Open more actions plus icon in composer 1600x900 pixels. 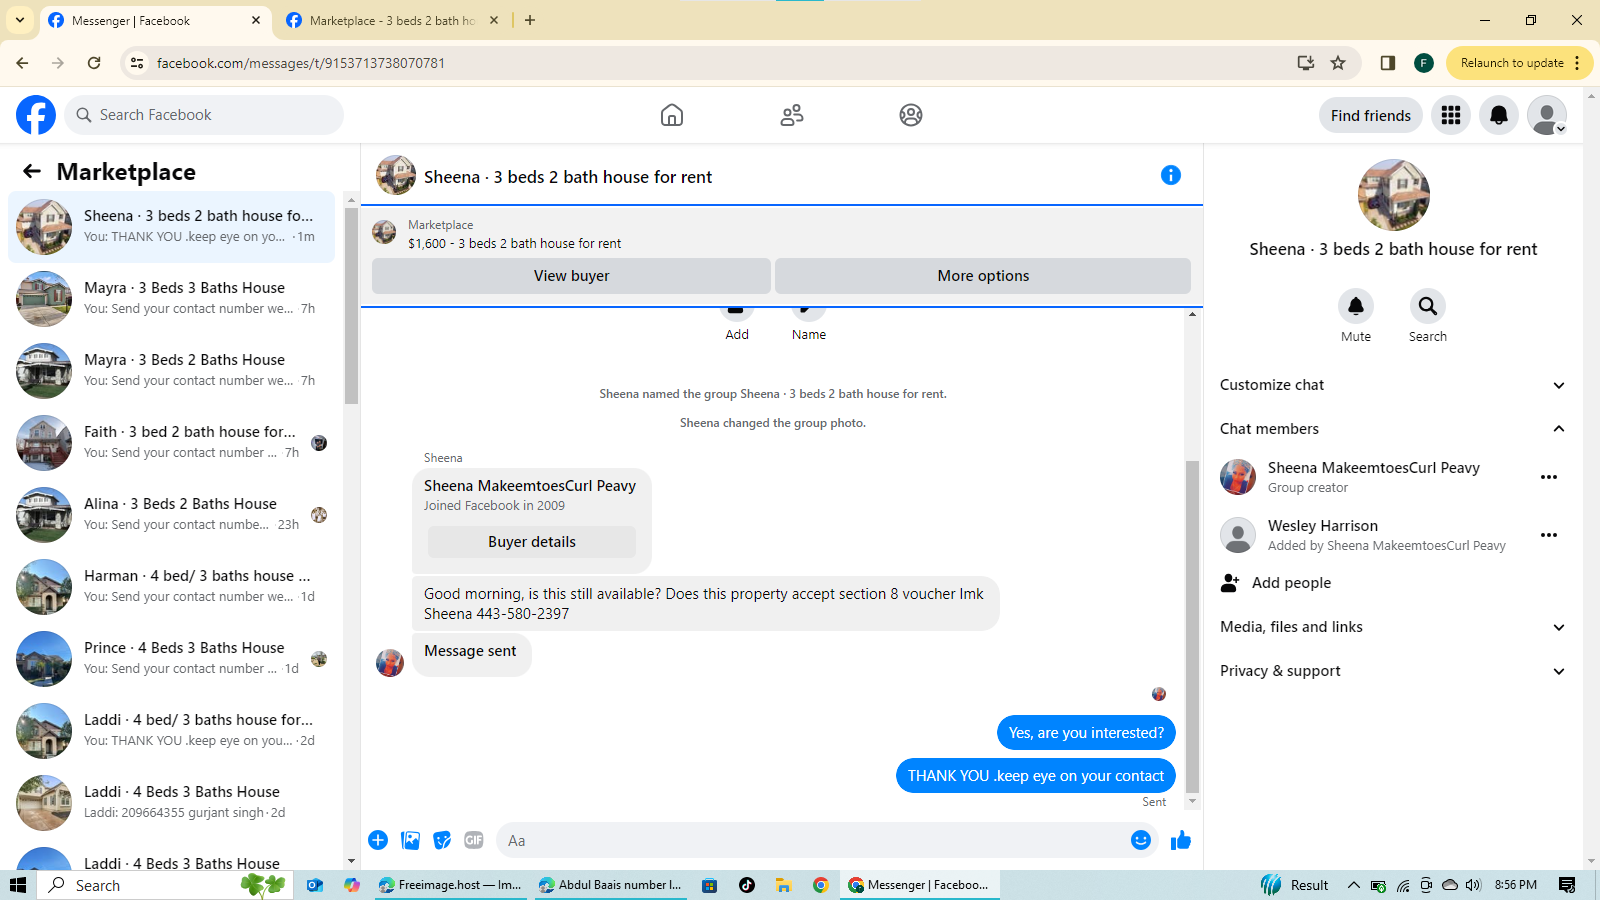pos(378,840)
